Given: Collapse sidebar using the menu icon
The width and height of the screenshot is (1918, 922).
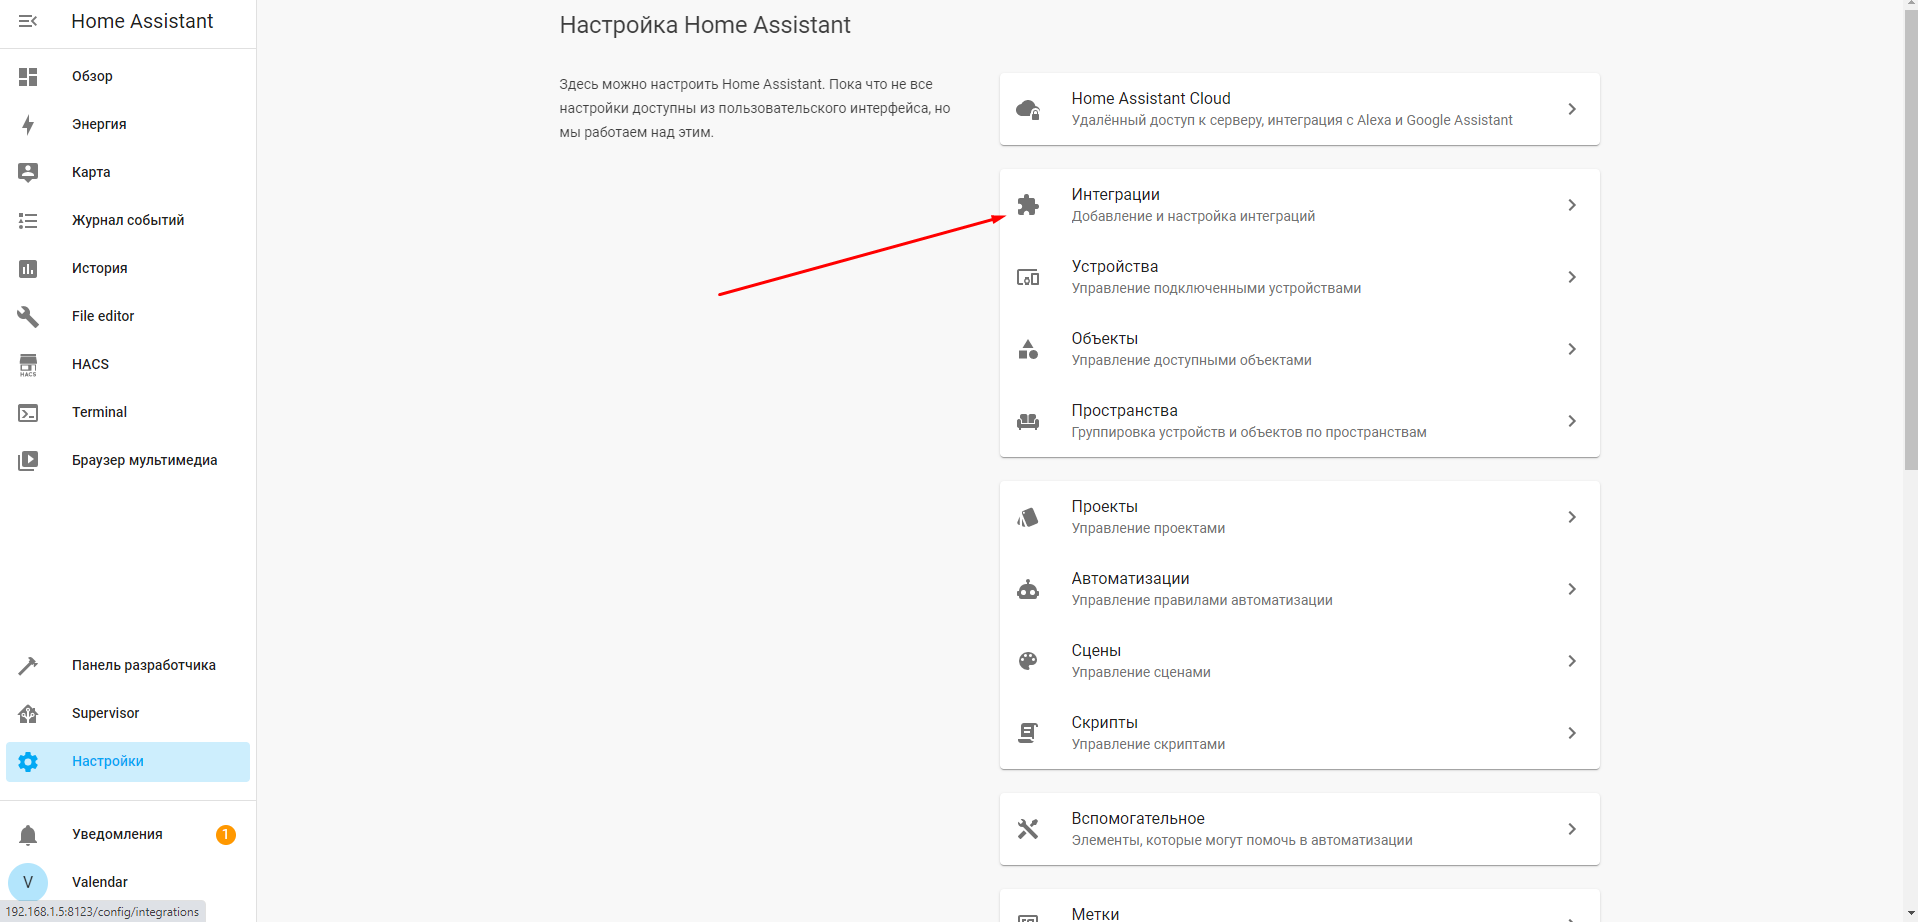Looking at the screenshot, I should click(28, 21).
